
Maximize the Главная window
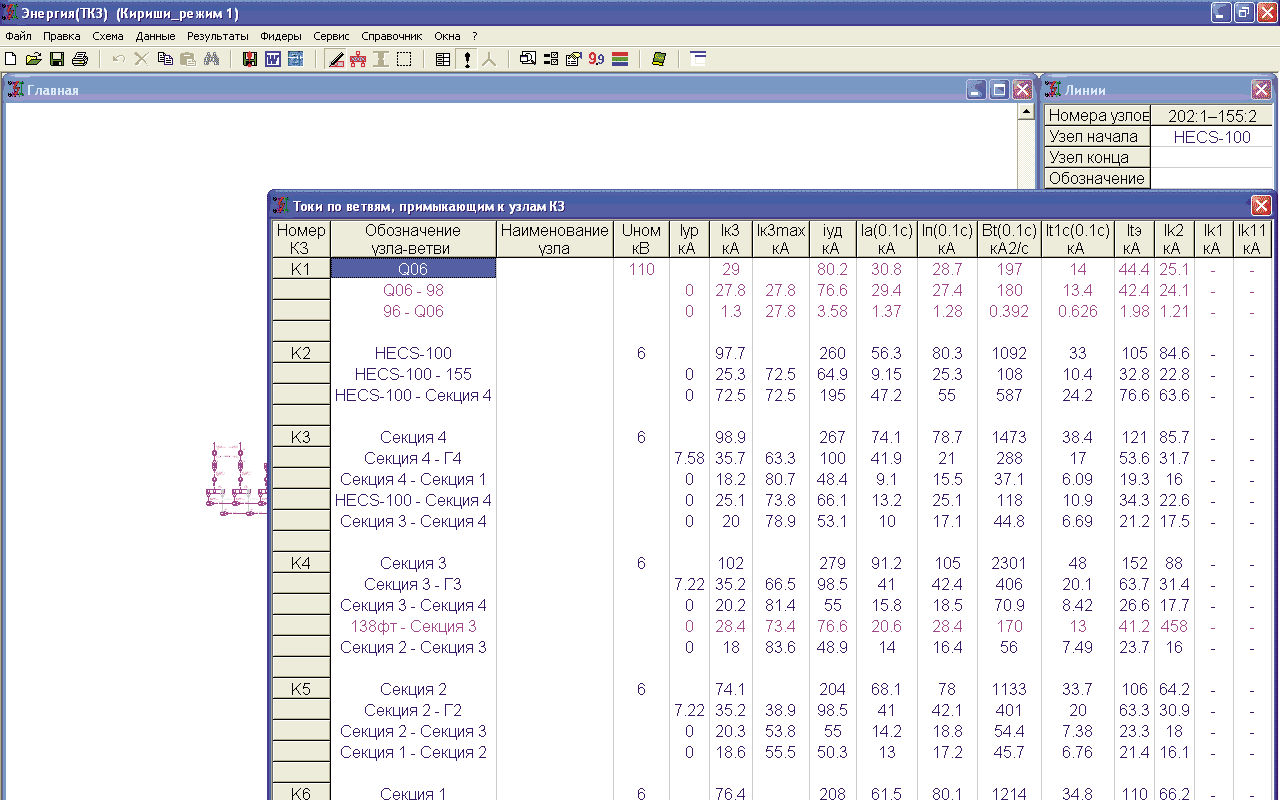click(999, 89)
